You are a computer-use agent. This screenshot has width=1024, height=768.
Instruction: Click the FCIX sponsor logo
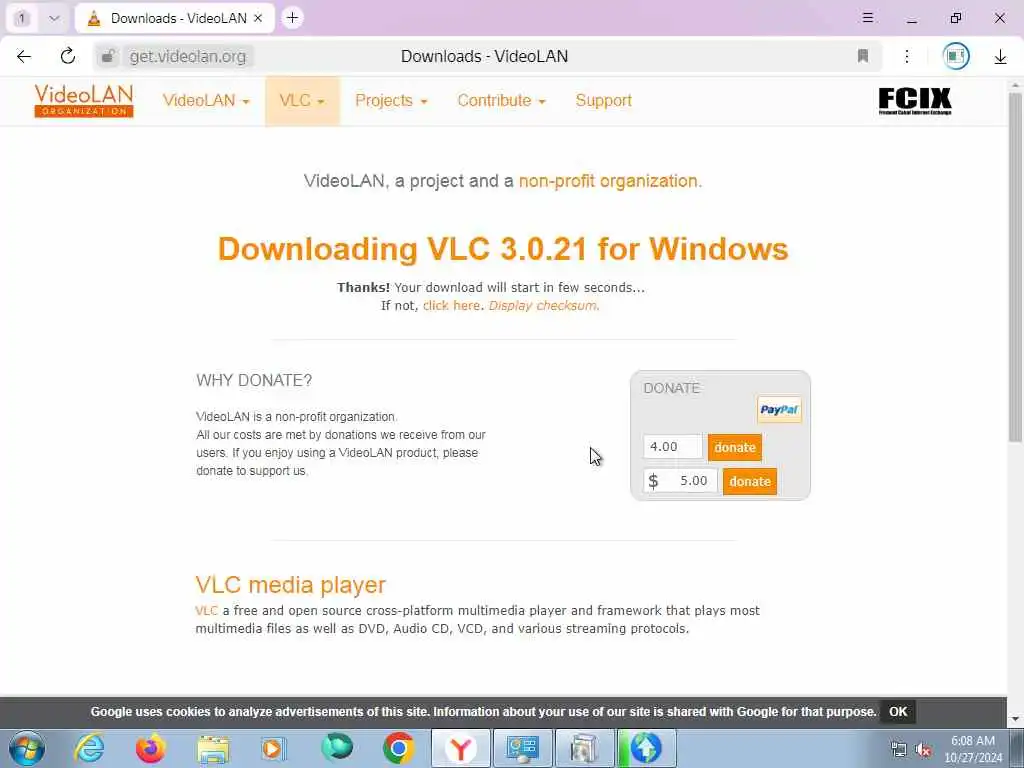pyautogui.click(x=915, y=101)
